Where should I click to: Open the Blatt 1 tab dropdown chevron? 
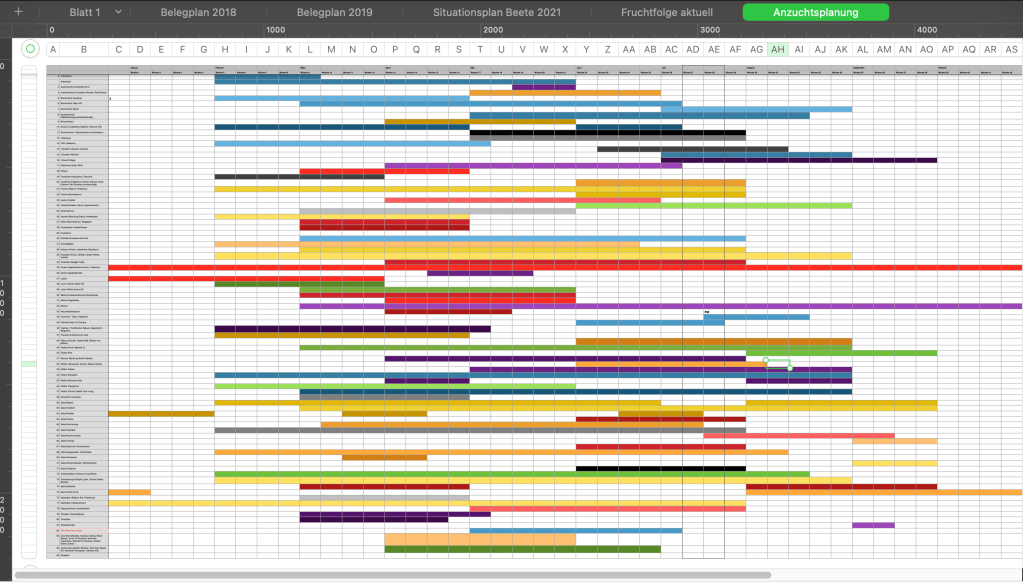pyautogui.click(x=118, y=12)
